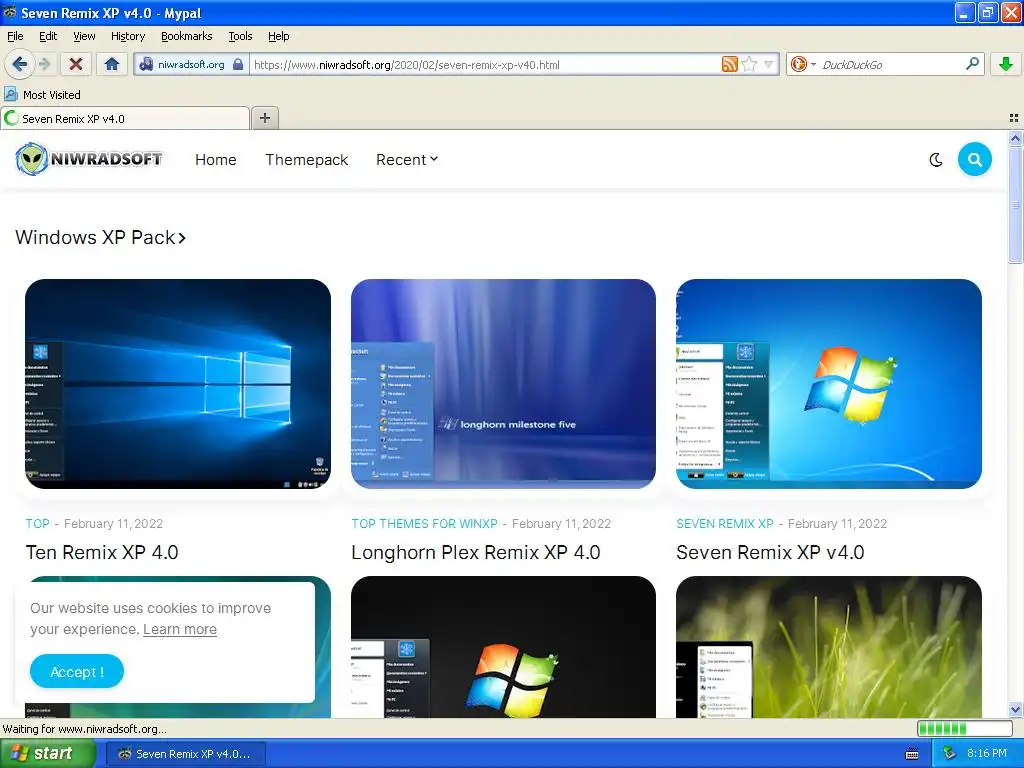Click the tray icon beside the clock
The width and height of the screenshot is (1024, 768).
click(949, 754)
